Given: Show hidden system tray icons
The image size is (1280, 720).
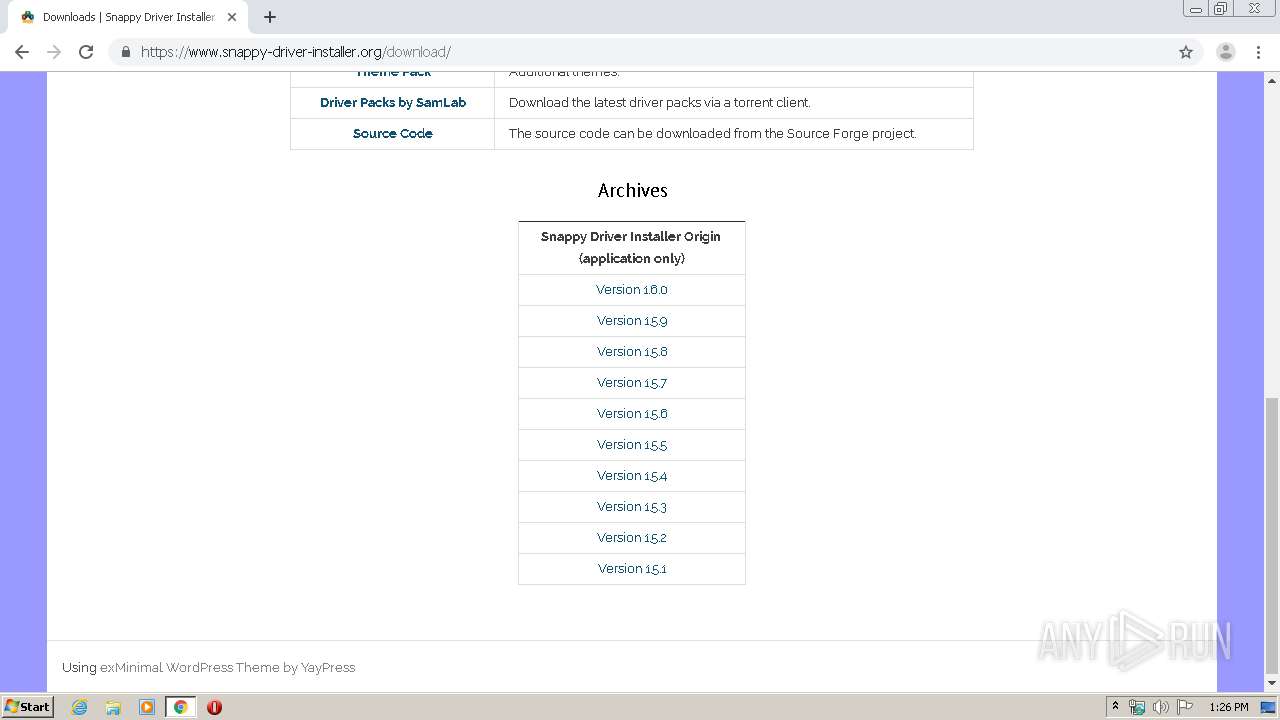Looking at the screenshot, I should click(1115, 706).
